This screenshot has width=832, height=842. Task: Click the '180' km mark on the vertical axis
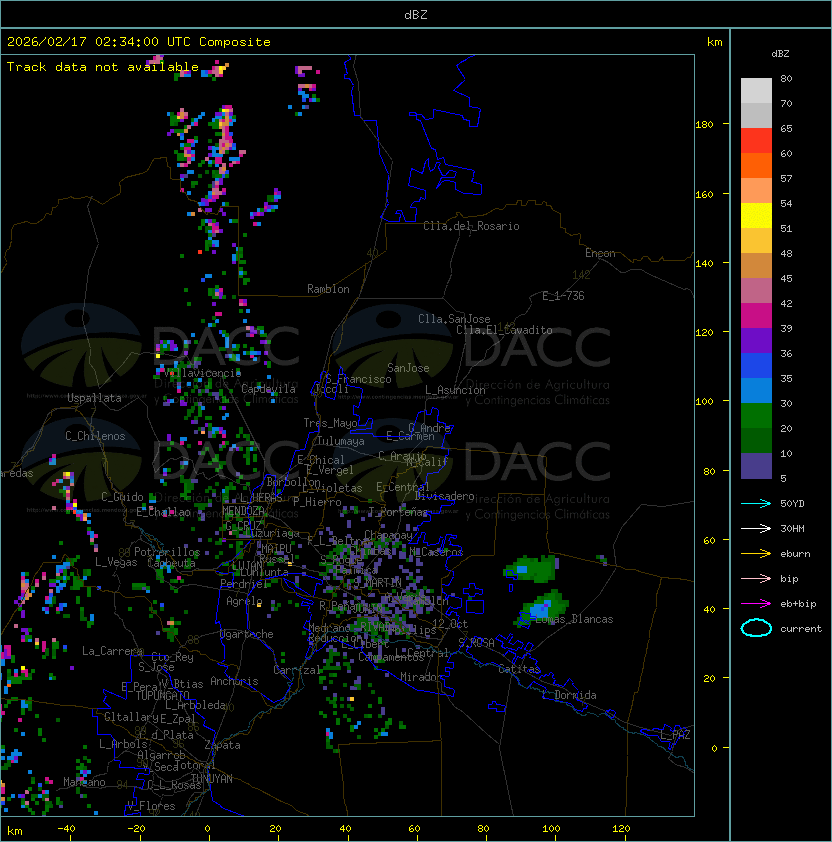[x=704, y=125]
